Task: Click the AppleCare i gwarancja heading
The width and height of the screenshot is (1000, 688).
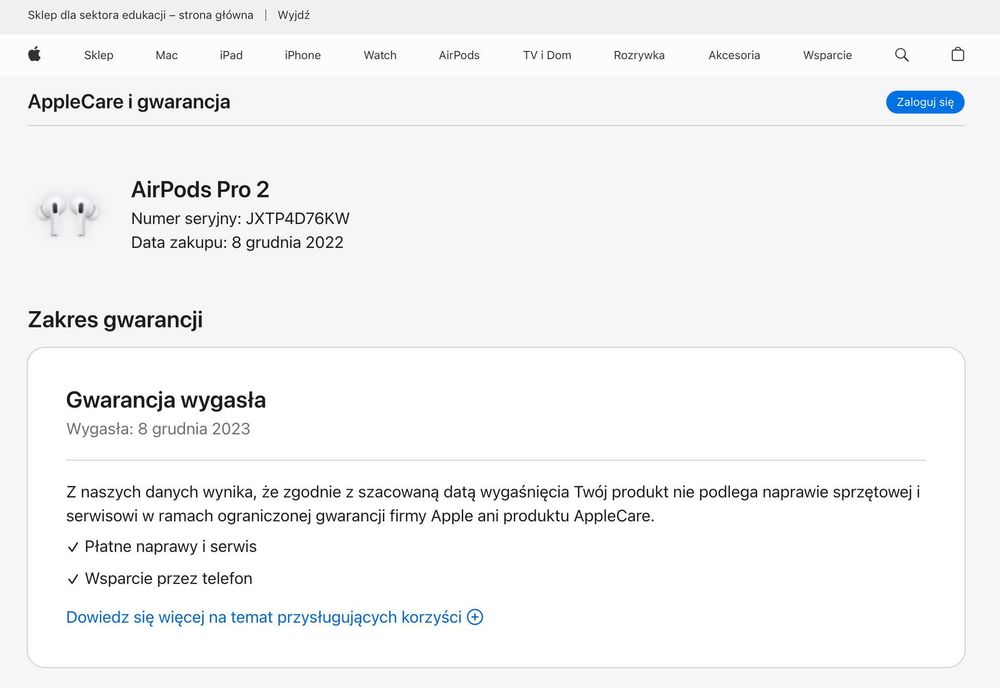Action: 129,101
